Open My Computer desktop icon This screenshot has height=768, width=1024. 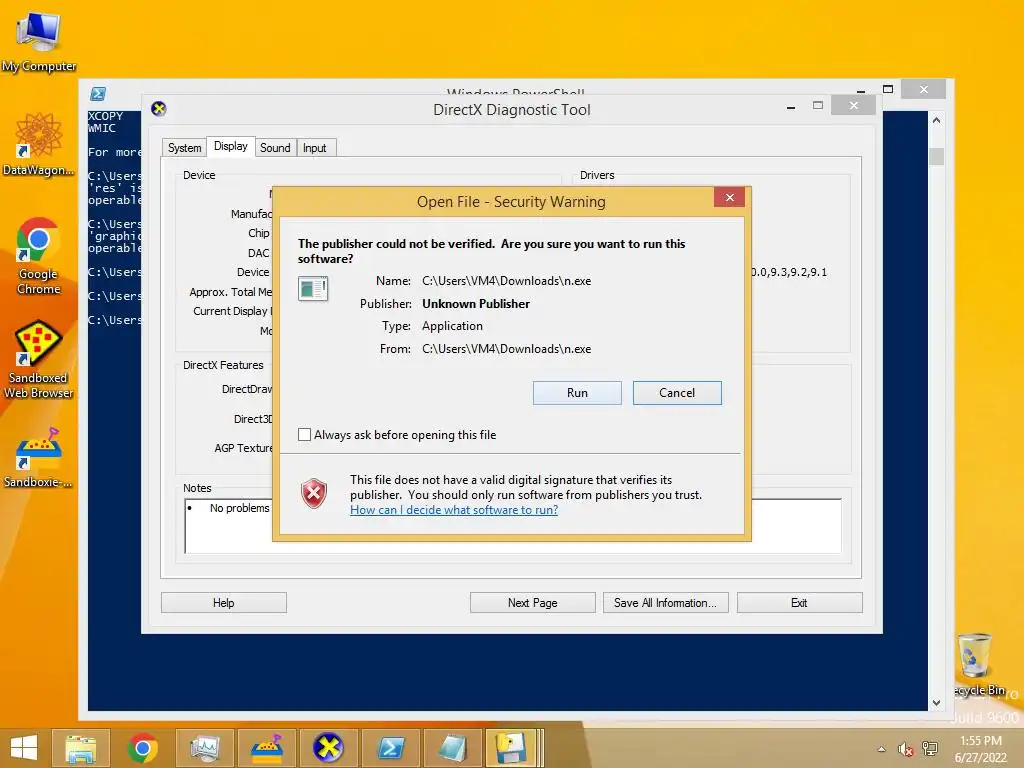coord(39,41)
